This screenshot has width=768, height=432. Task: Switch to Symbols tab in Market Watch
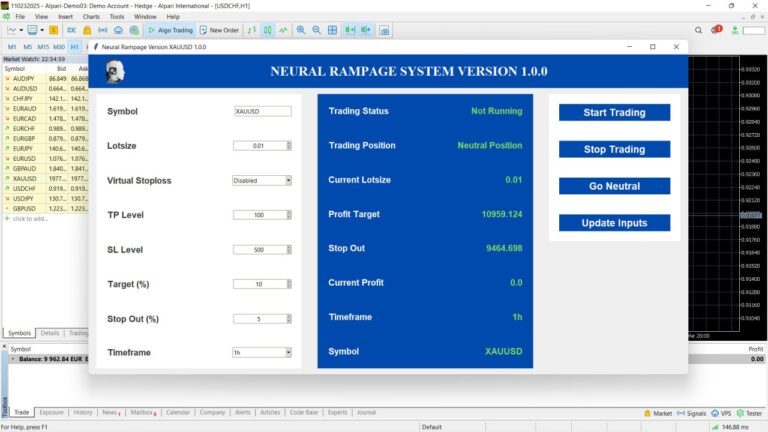pos(20,333)
